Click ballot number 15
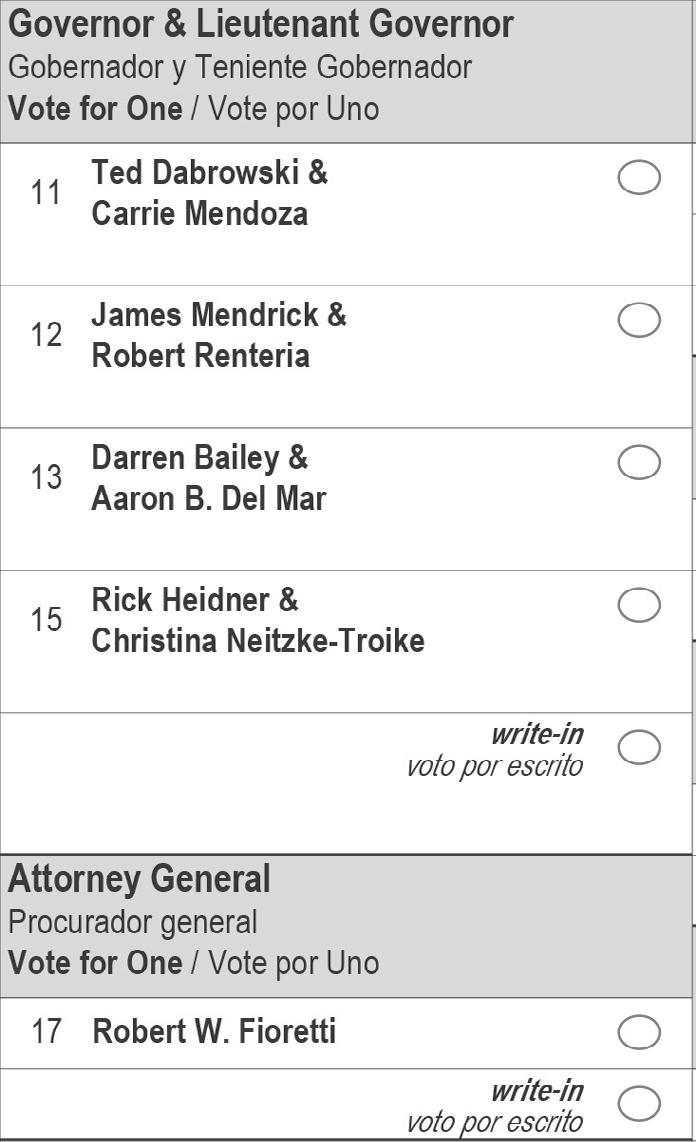The width and height of the screenshot is (696, 1142). pos(46,620)
